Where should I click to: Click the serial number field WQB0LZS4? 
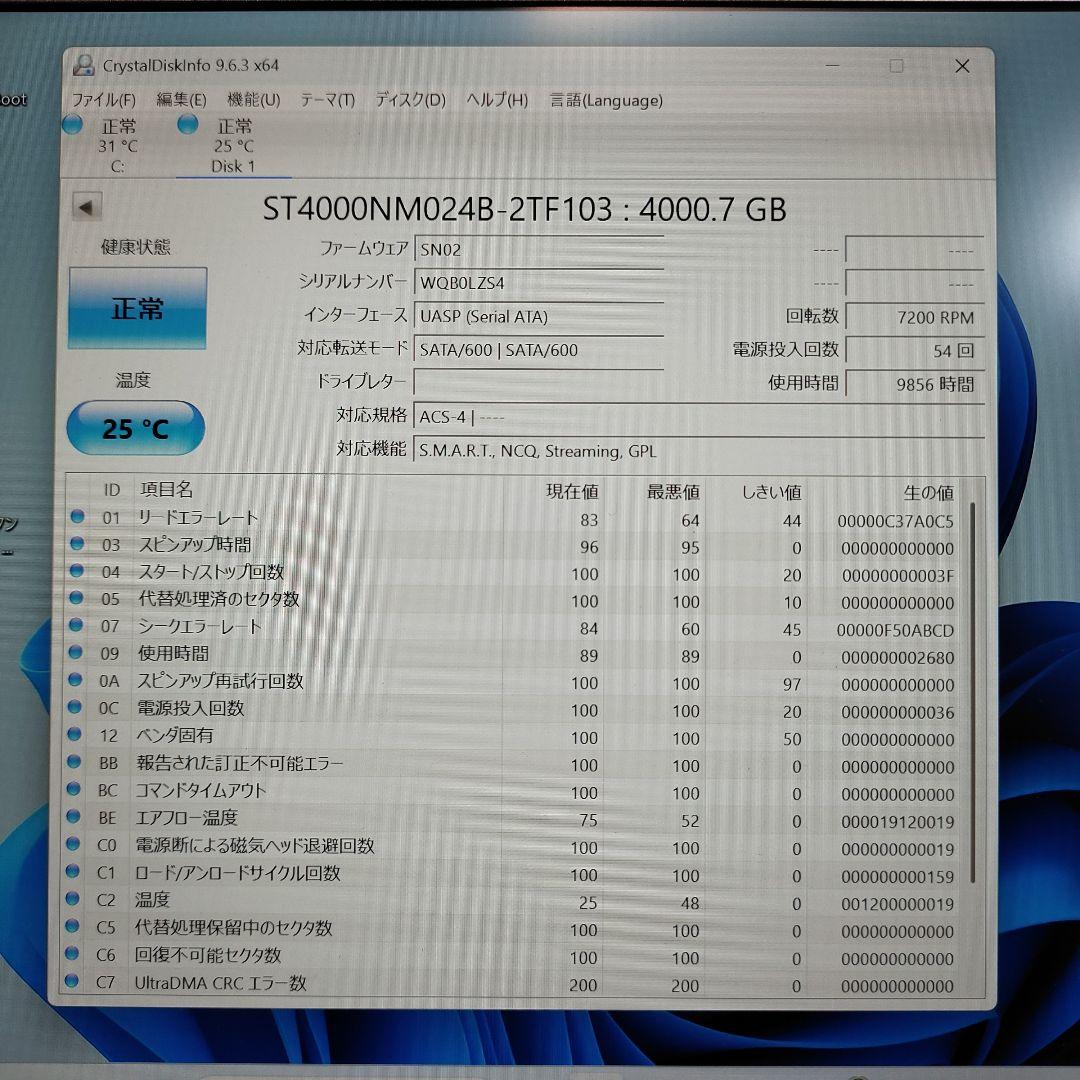(x=539, y=282)
